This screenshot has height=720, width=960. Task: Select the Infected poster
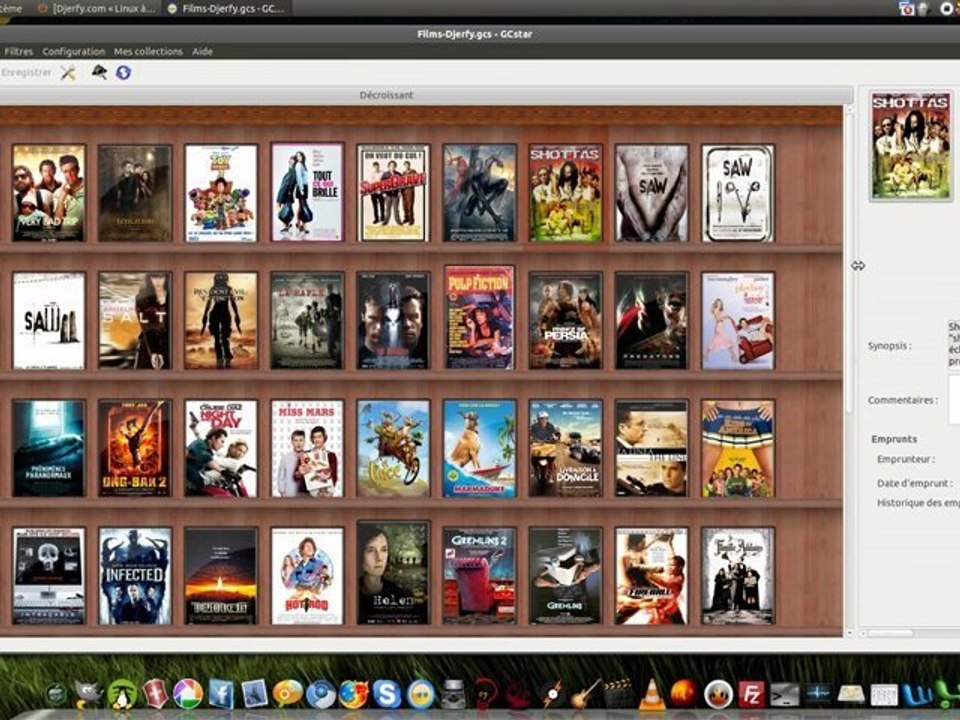tap(135, 576)
